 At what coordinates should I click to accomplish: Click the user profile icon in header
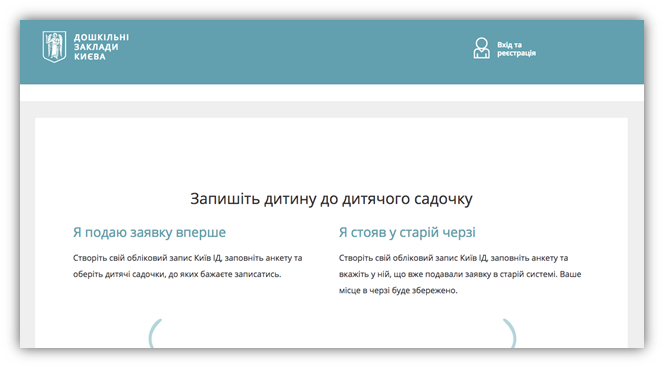481,48
